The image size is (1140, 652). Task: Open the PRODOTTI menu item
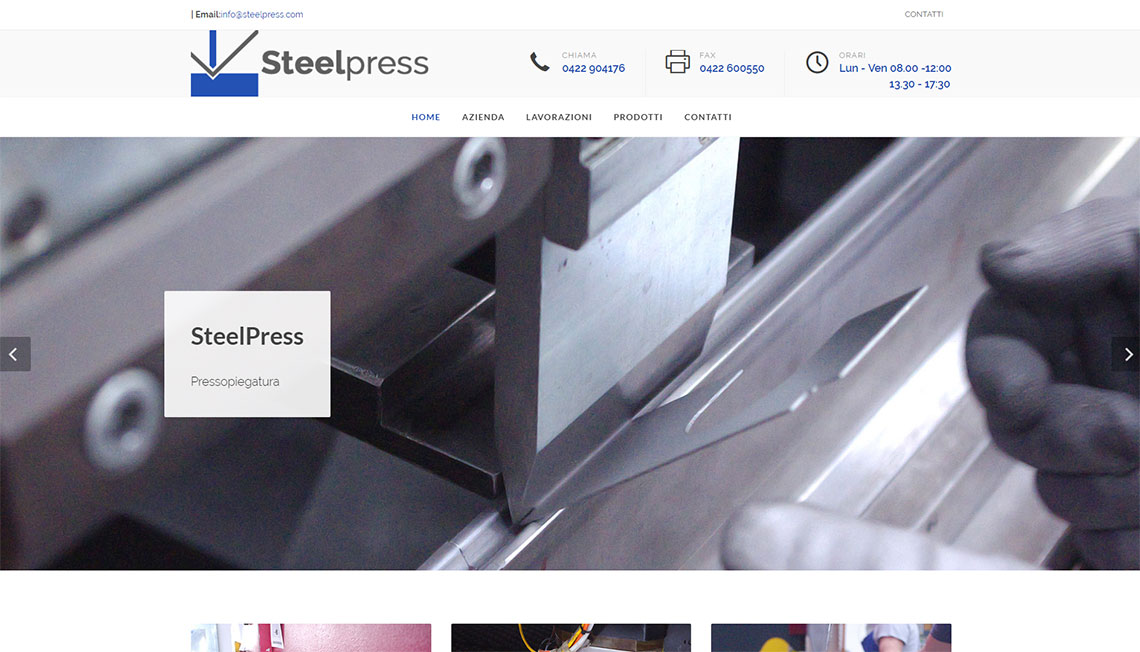pos(638,117)
